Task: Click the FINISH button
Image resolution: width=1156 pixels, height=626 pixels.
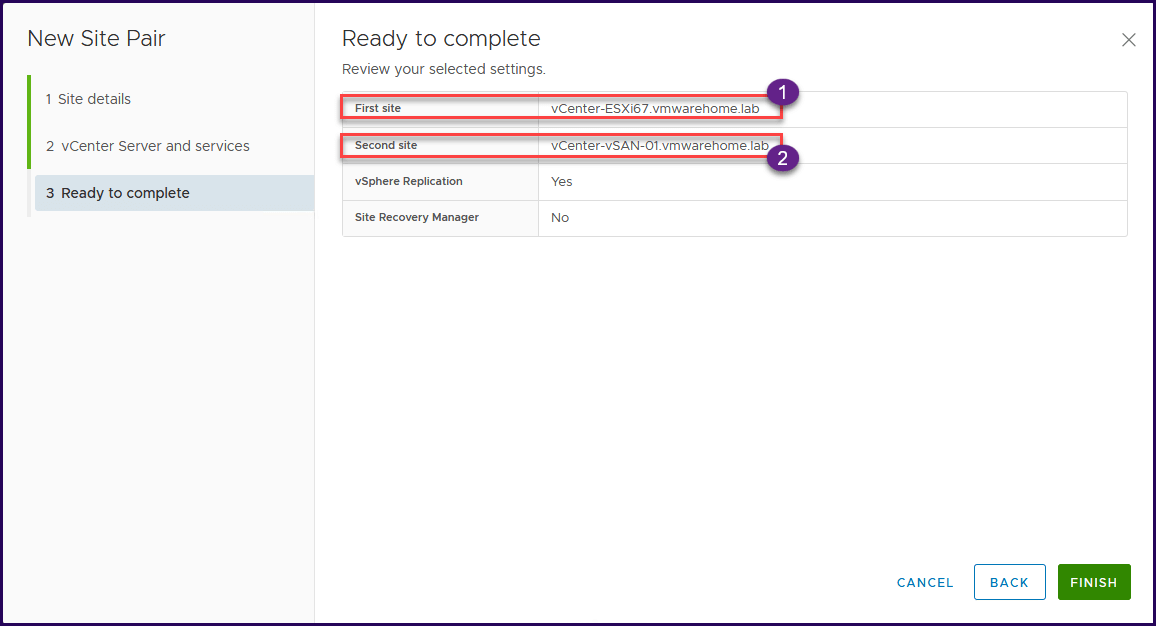Action: click(x=1093, y=582)
